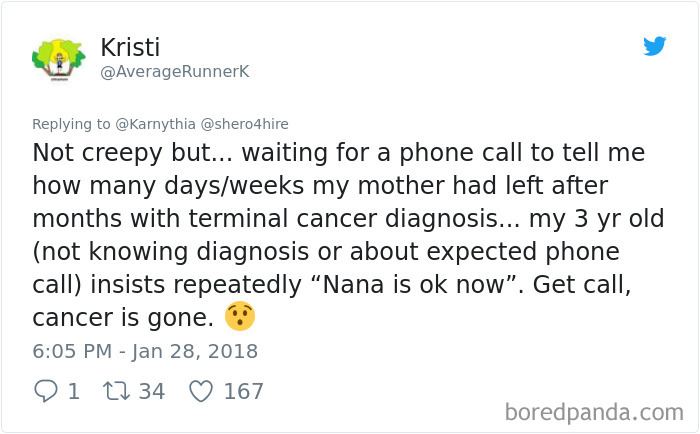Screen dimensions: 700x434
Task: Click the reply speech bubble icon
Action: pos(45,391)
